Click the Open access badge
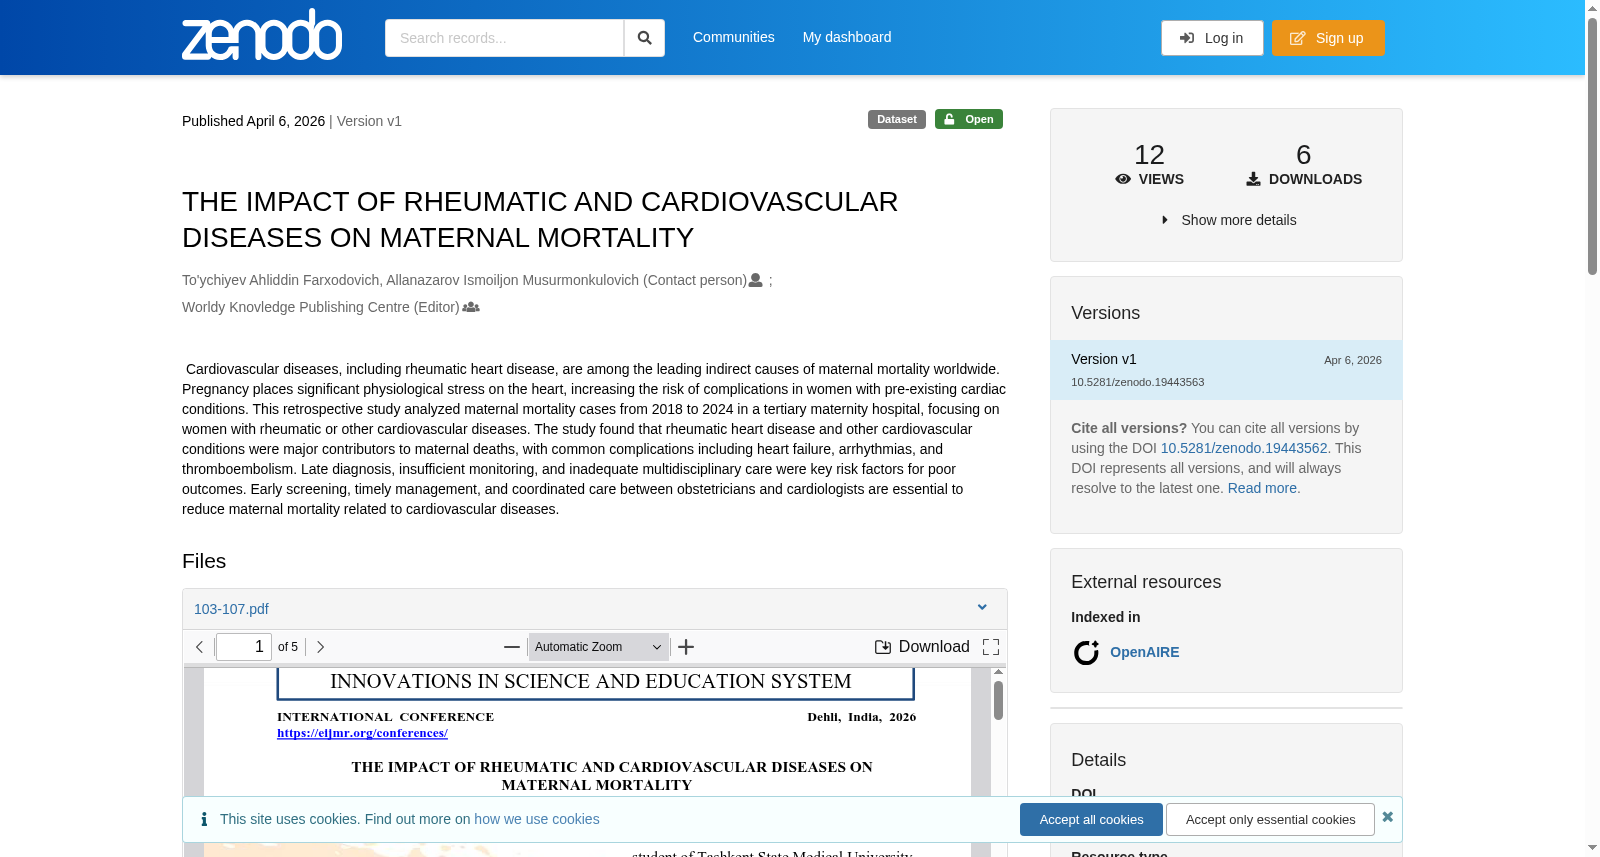This screenshot has width=1600, height=857. [969, 119]
